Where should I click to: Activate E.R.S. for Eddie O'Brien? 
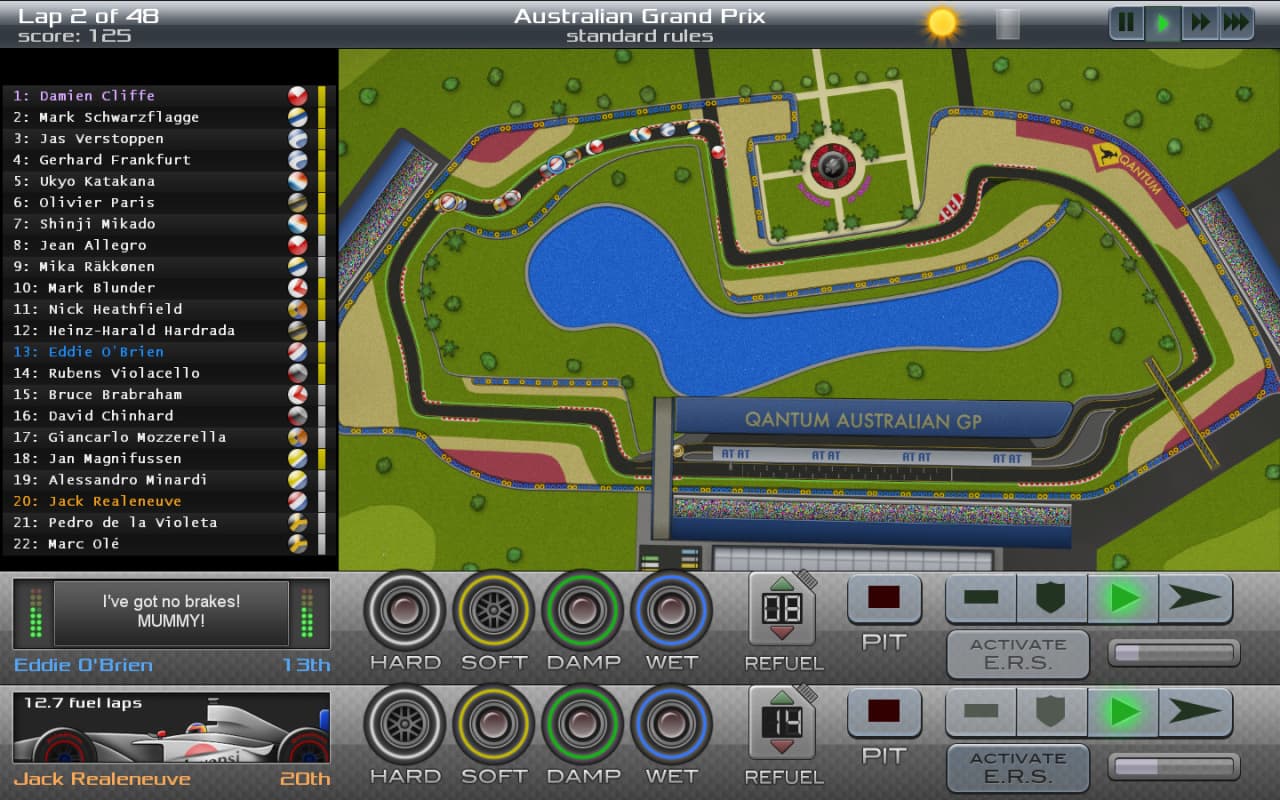[x=1018, y=654]
